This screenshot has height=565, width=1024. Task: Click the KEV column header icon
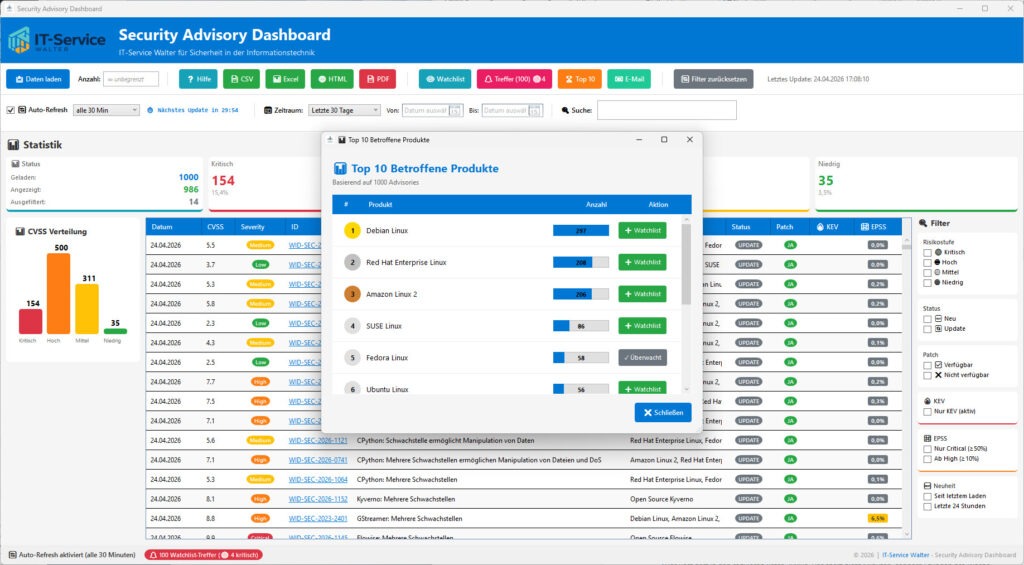820,227
